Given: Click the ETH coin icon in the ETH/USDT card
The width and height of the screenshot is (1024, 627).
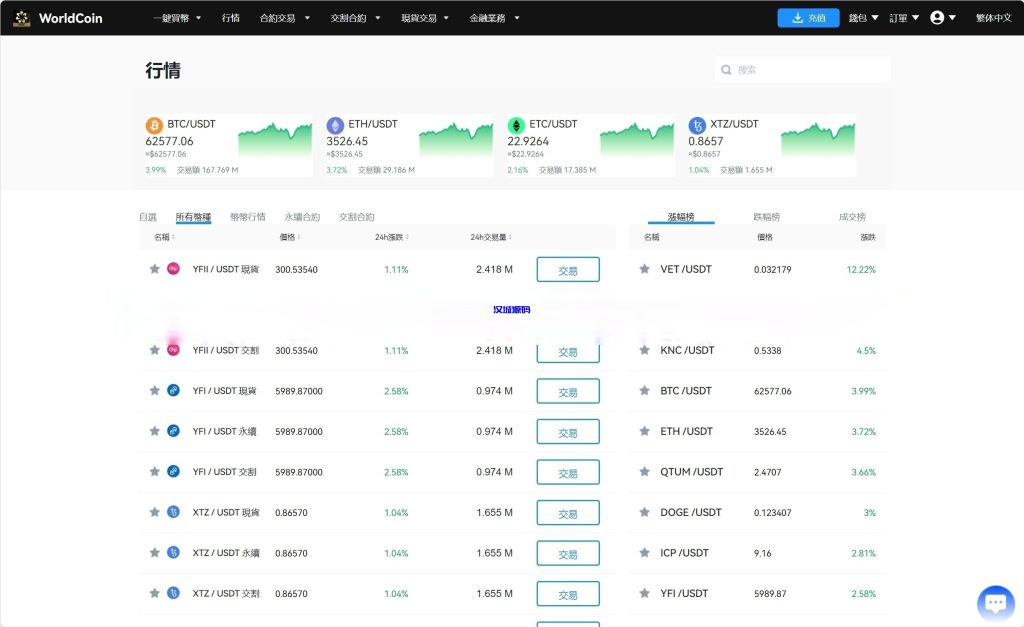Looking at the screenshot, I should tap(336, 125).
